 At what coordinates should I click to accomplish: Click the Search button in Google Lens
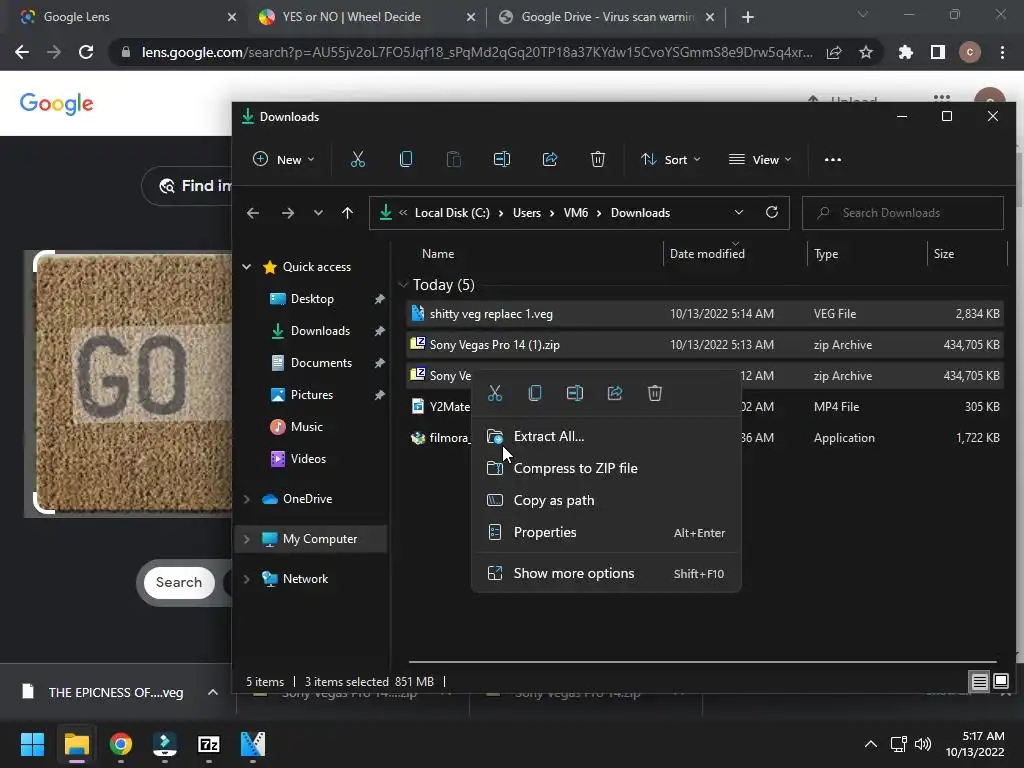click(x=179, y=583)
